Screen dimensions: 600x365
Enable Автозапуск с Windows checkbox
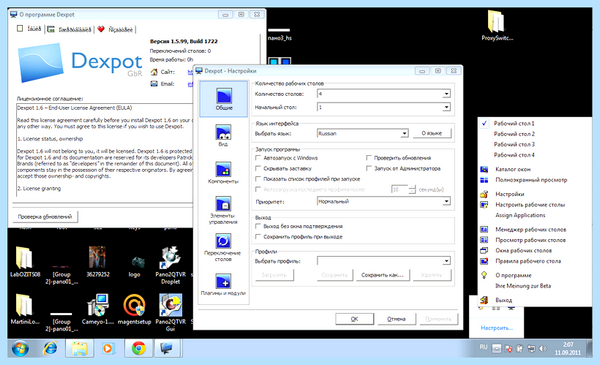point(287,158)
